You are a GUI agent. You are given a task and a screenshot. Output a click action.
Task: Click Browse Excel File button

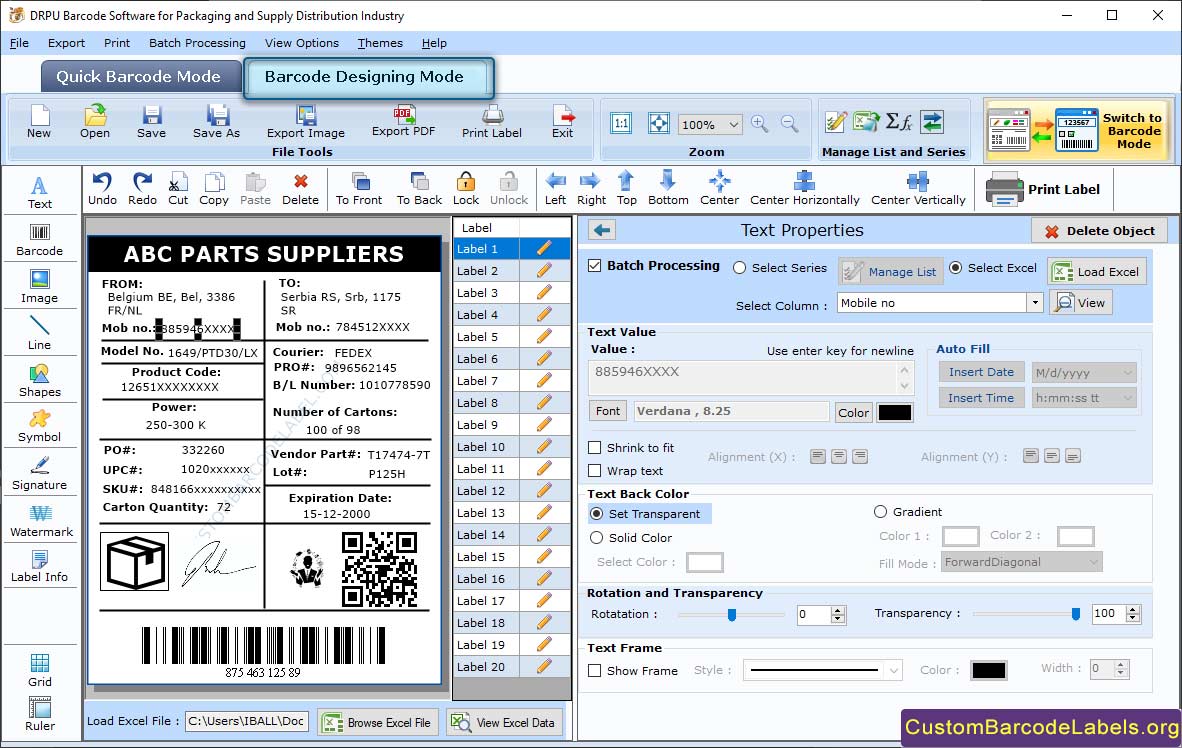click(x=376, y=722)
